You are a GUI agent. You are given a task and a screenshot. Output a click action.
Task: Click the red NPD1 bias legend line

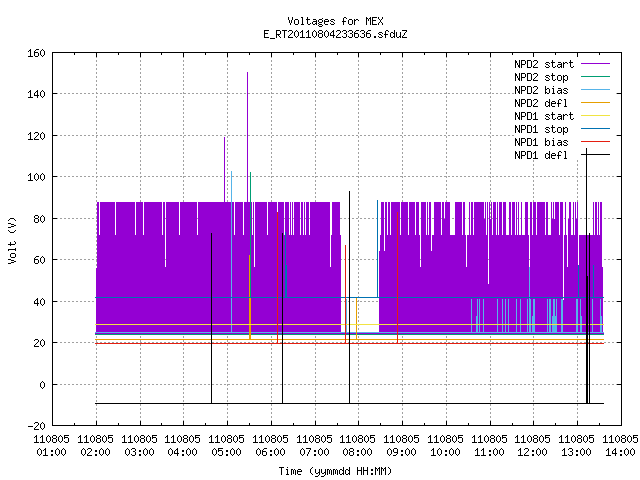coord(596,142)
